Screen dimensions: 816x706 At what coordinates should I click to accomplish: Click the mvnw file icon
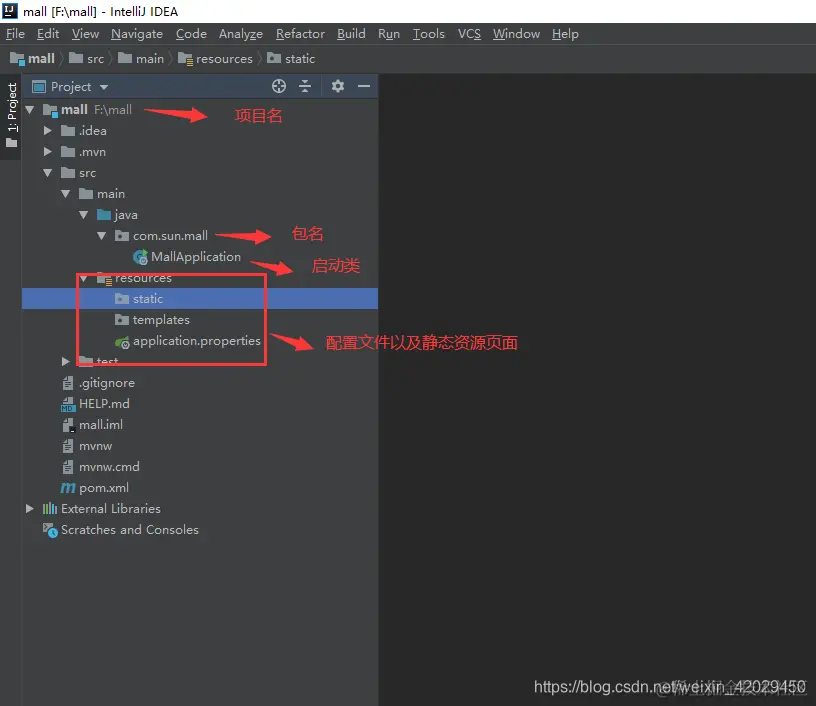click(68, 446)
